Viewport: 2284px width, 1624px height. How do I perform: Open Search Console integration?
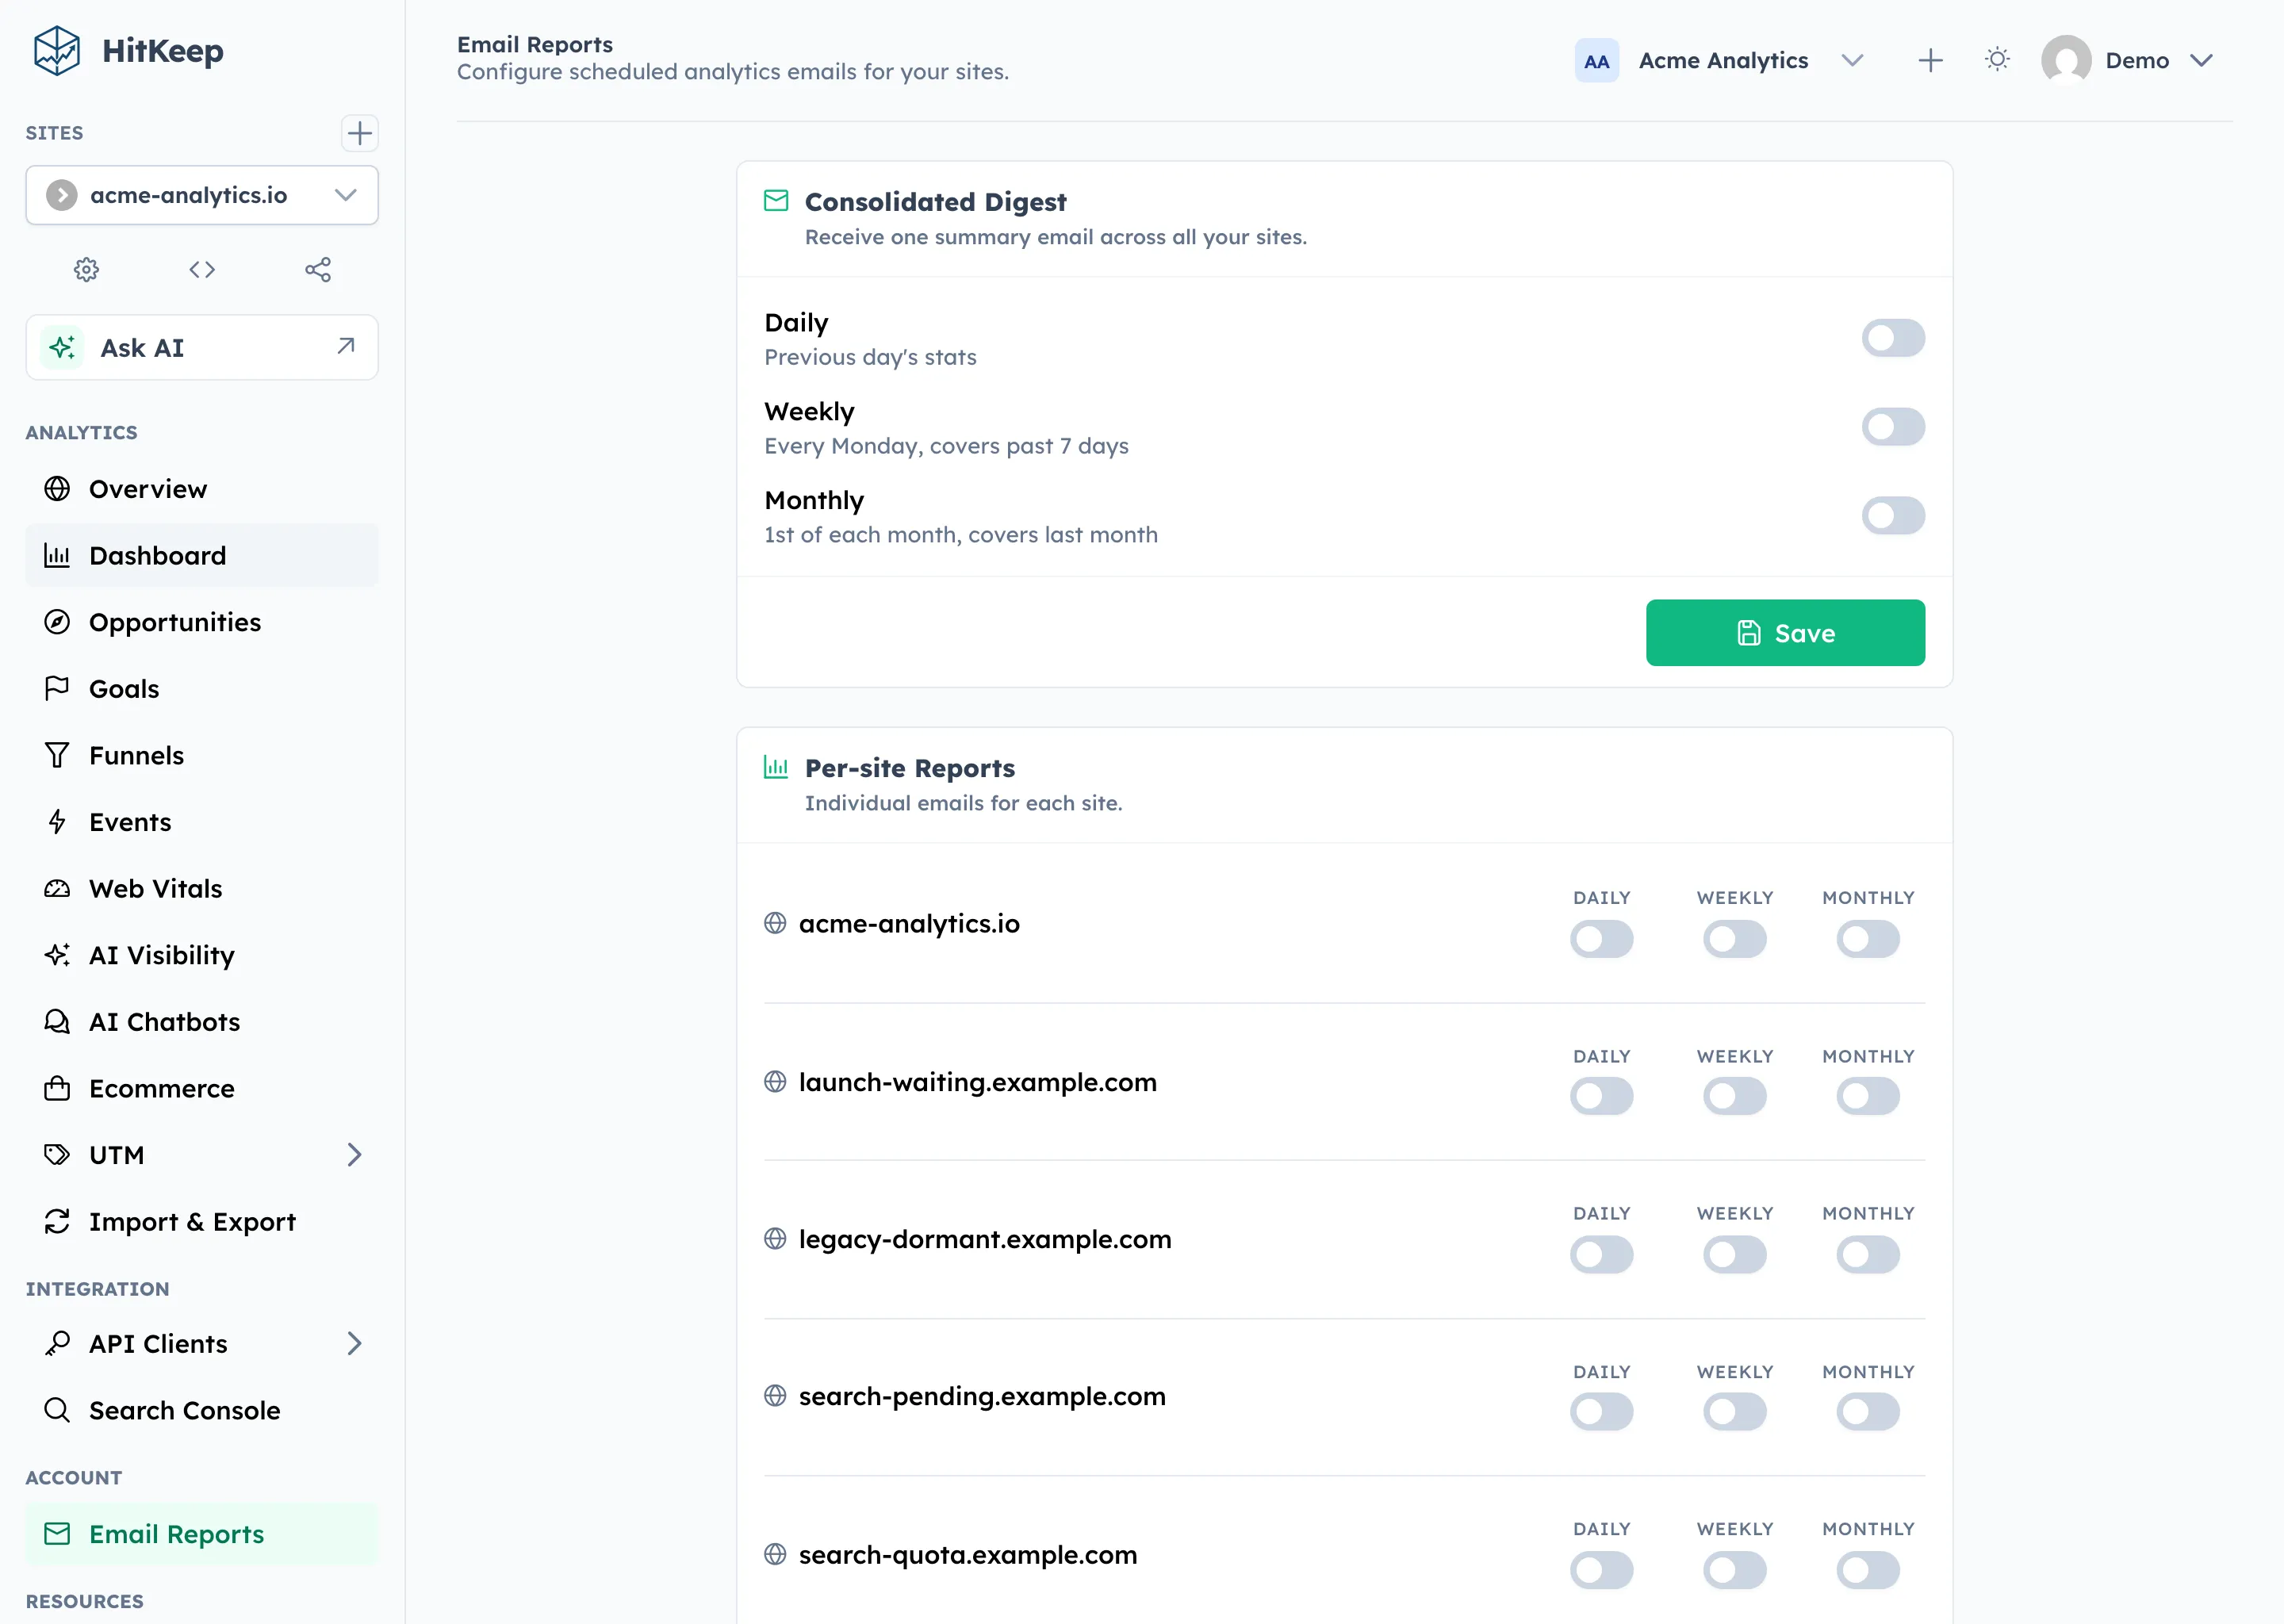pyautogui.click(x=202, y=1410)
